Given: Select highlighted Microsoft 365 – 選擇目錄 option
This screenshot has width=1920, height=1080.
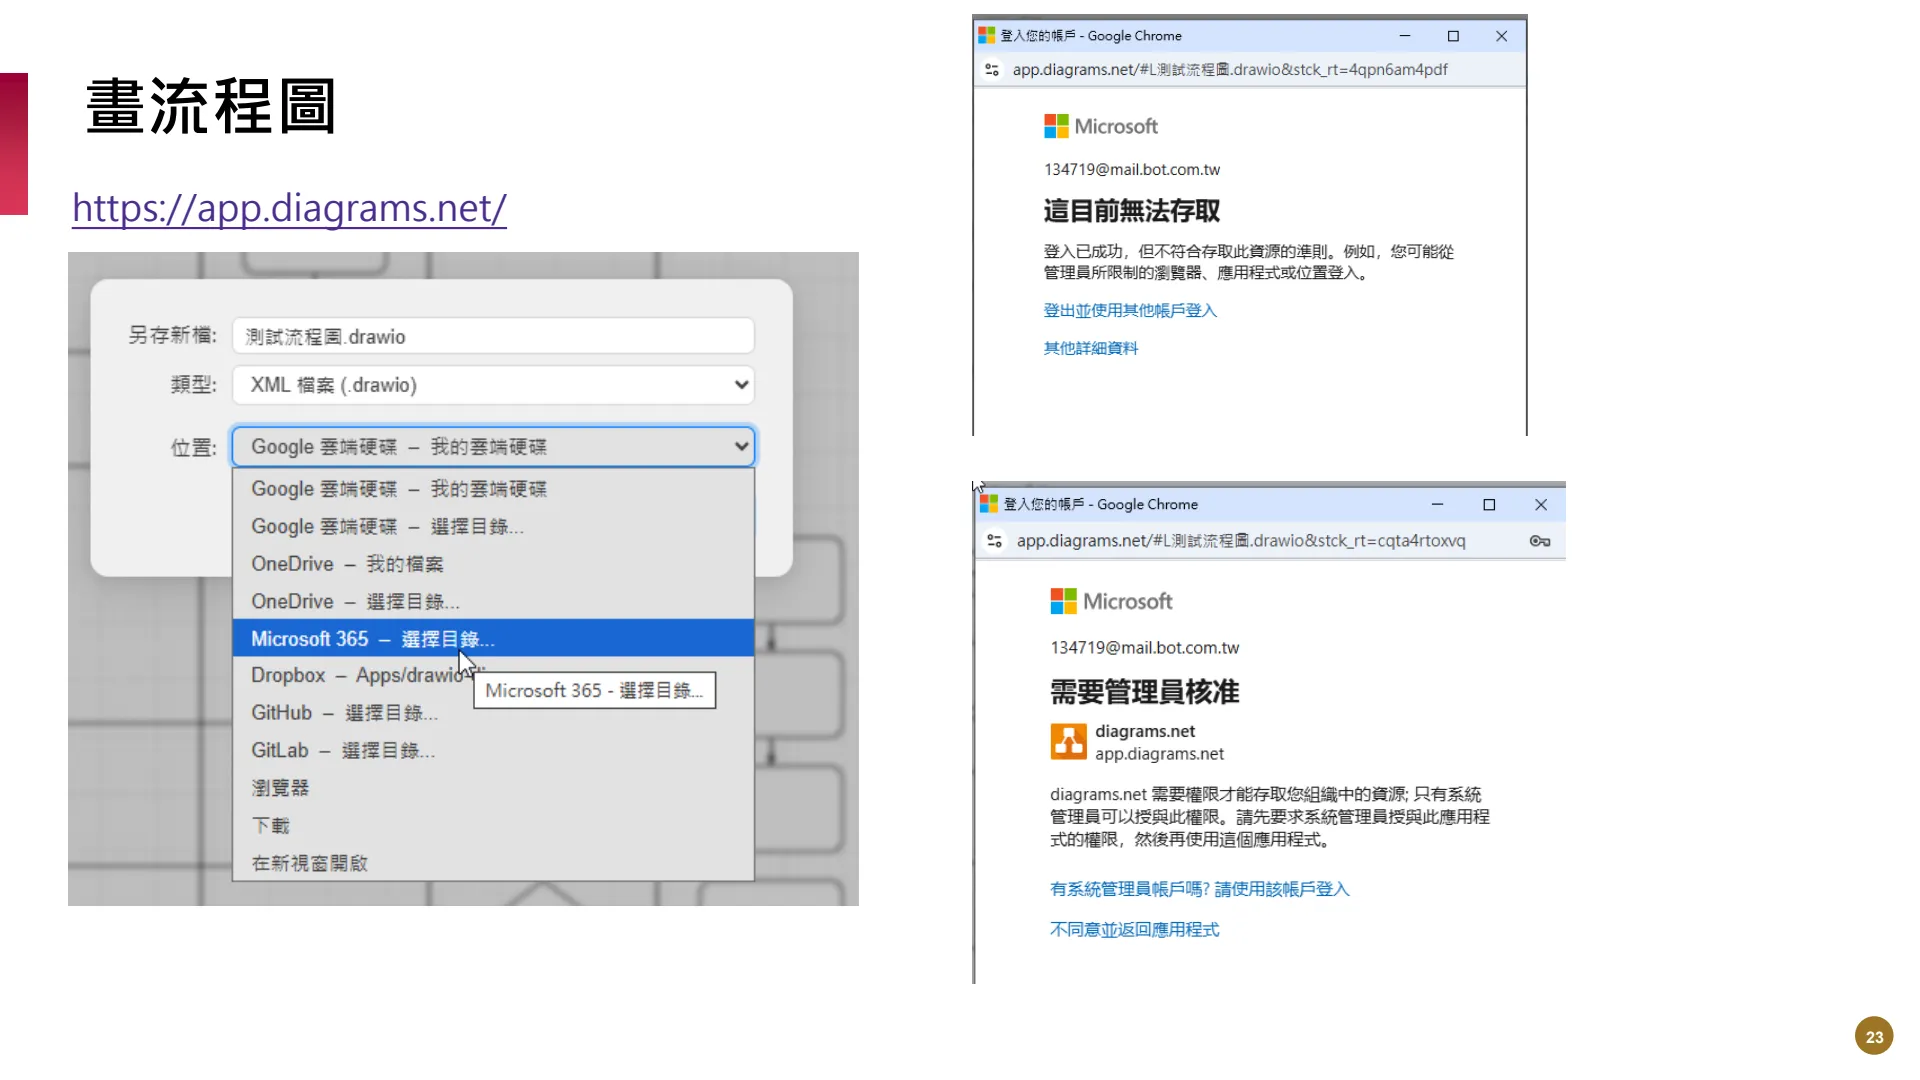Looking at the screenshot, I should pyautogui.click(x=493, y=639).
